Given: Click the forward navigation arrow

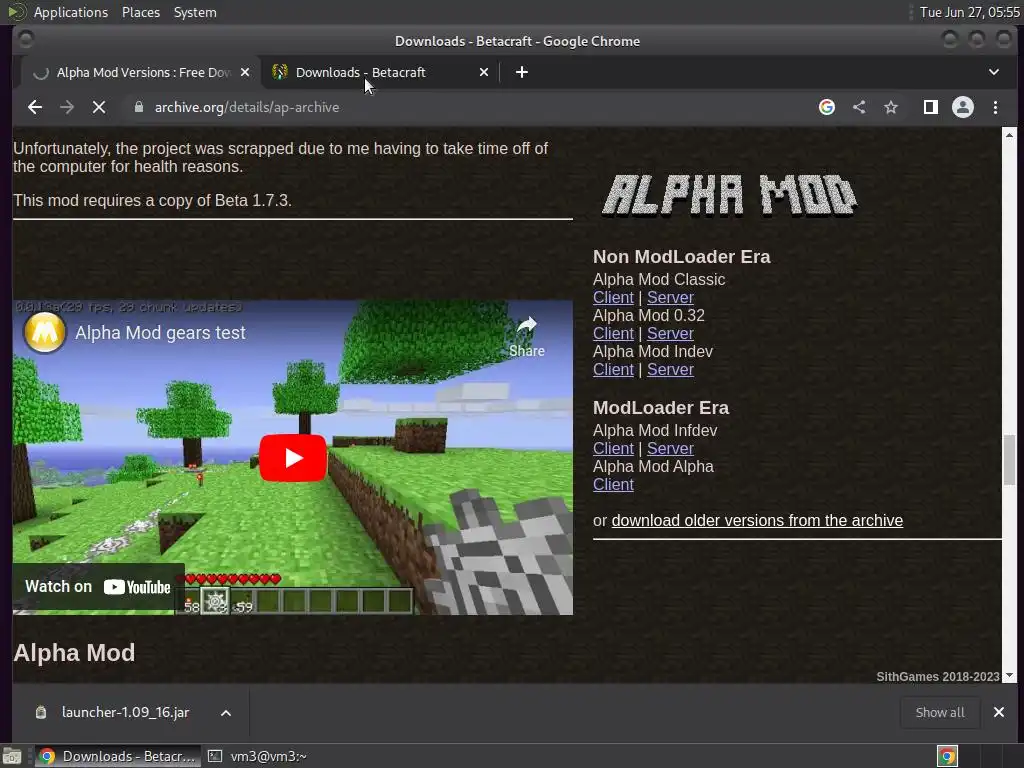Looking at the screenshot, I should tap(67, 107).
